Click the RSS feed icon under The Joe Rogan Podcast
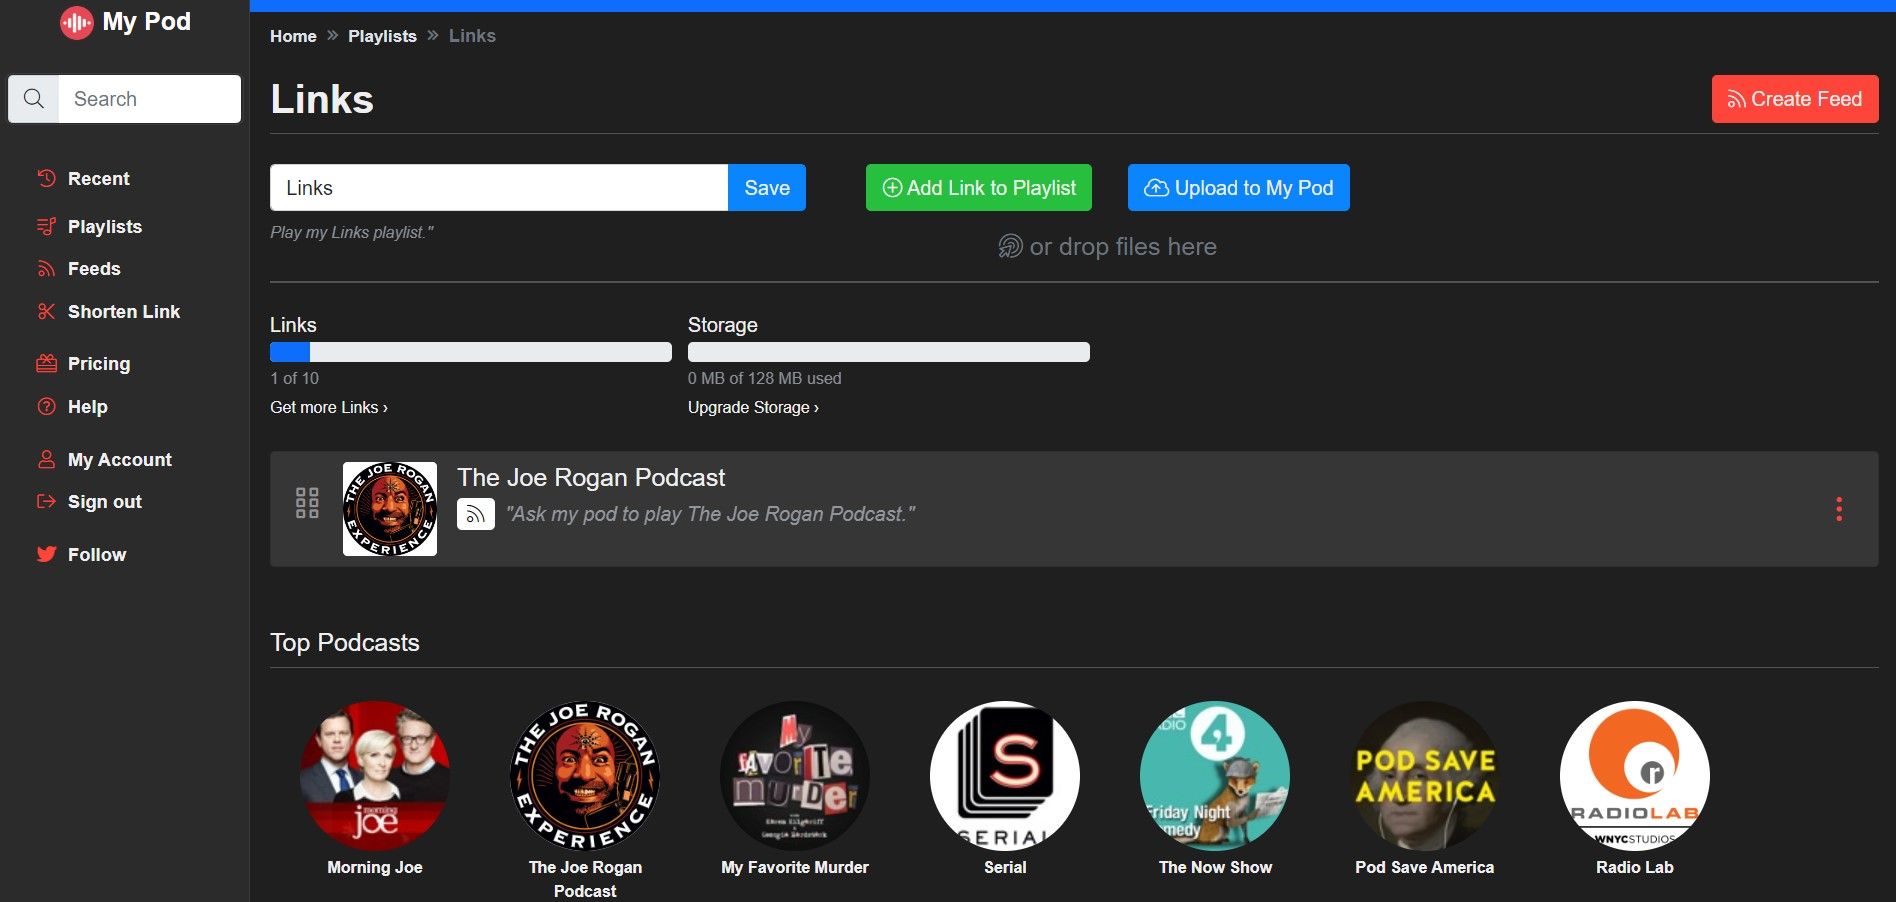Screen dimensions: 1896x902 coord(476,514)
